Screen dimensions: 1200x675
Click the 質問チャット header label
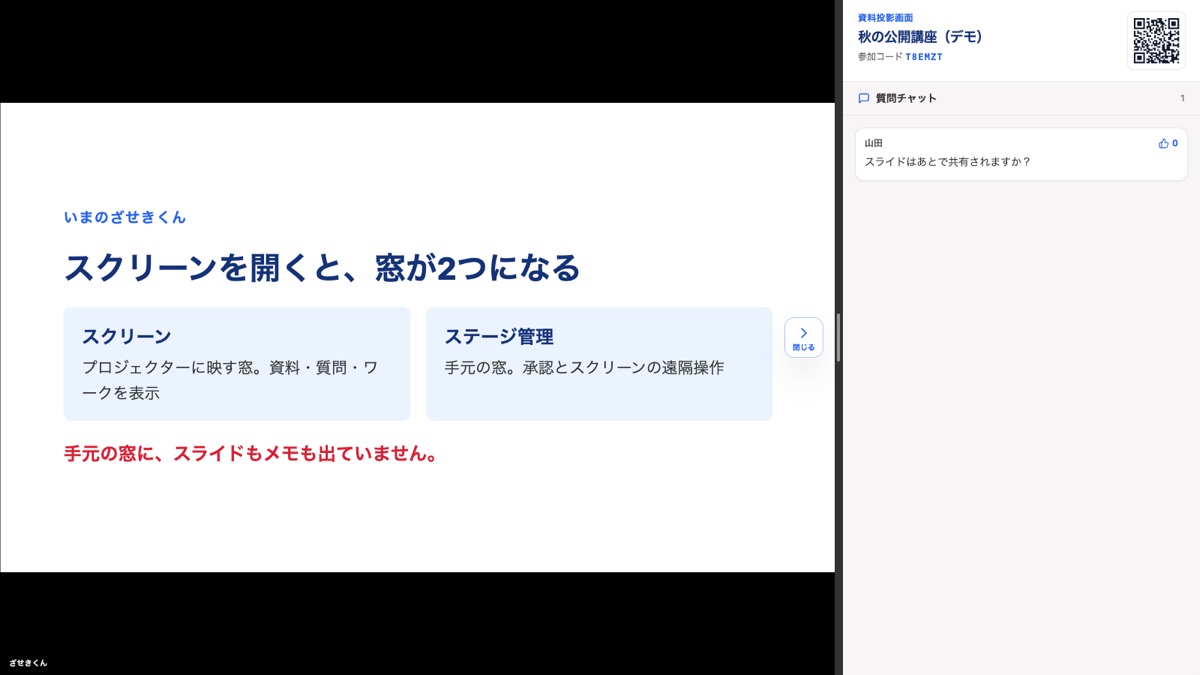tap(906, 98)
